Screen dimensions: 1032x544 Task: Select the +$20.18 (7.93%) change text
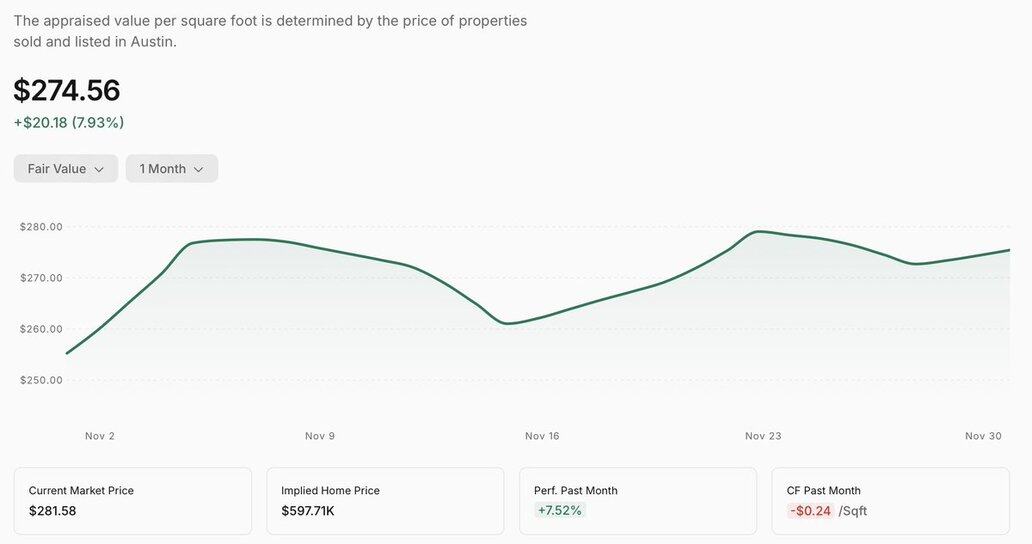click(69, 123)
